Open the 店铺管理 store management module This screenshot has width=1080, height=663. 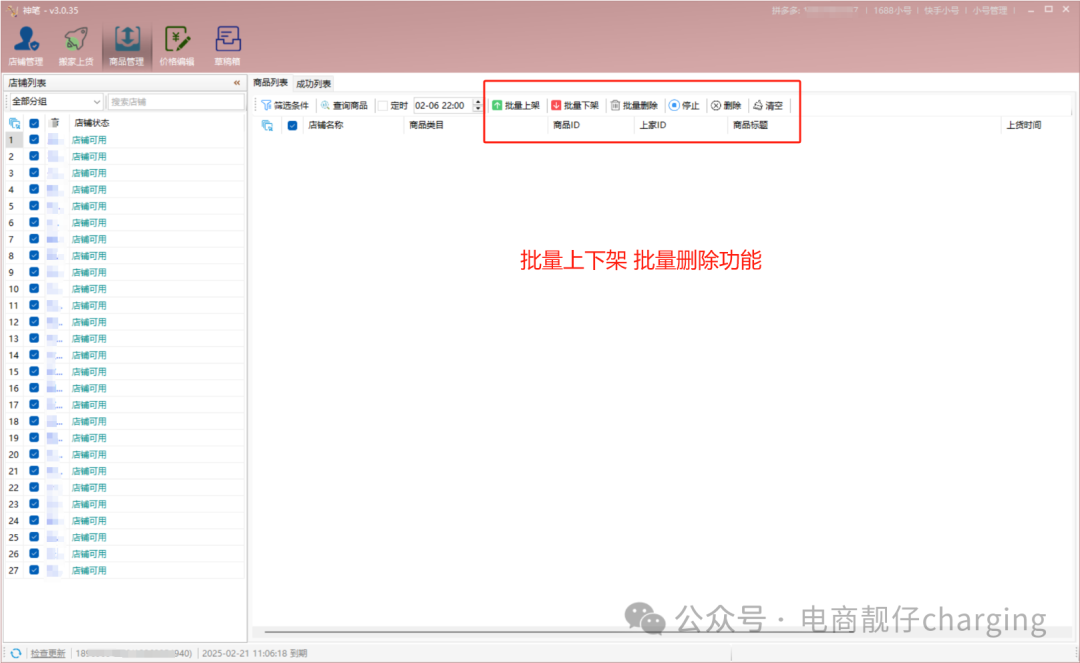pyautogui.click(x=25, y=42)
